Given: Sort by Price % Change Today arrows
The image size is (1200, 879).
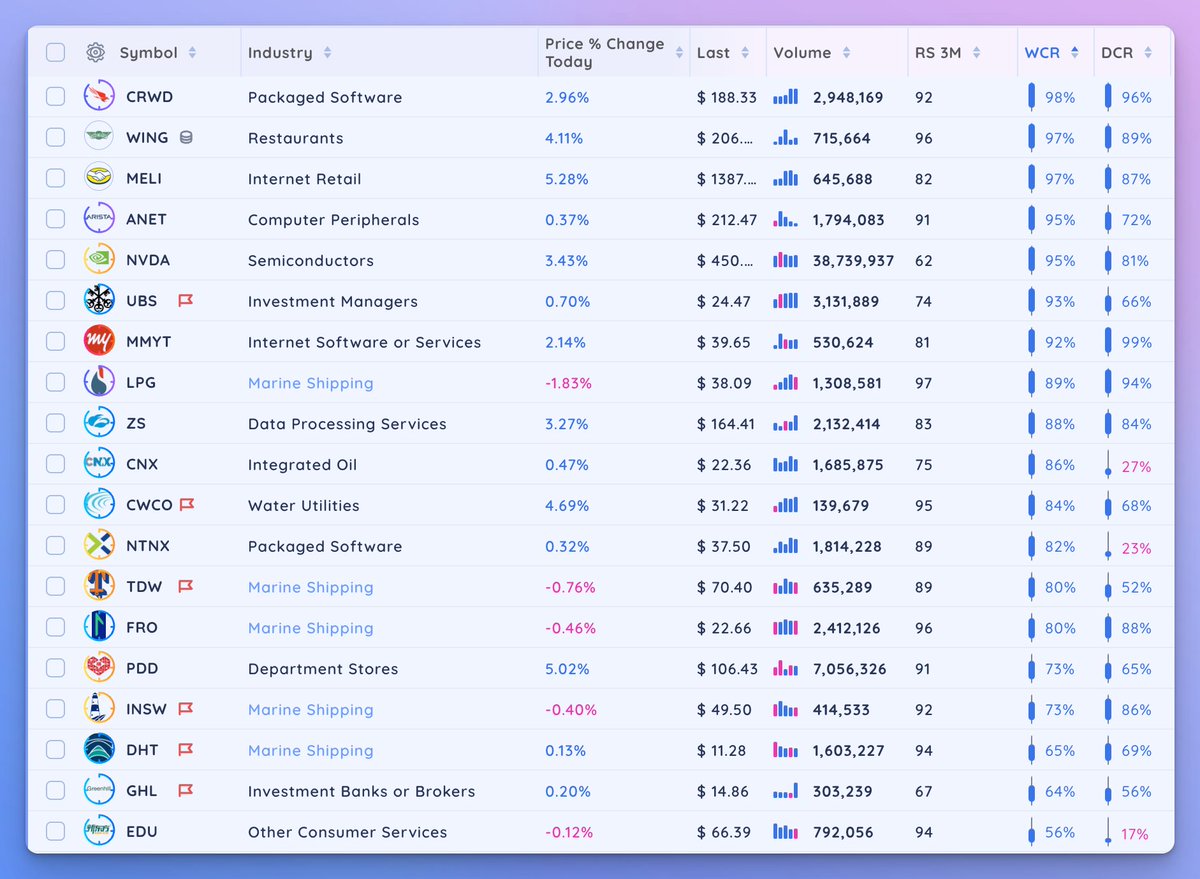Looking at the screenshot, I should coord(679,53).
